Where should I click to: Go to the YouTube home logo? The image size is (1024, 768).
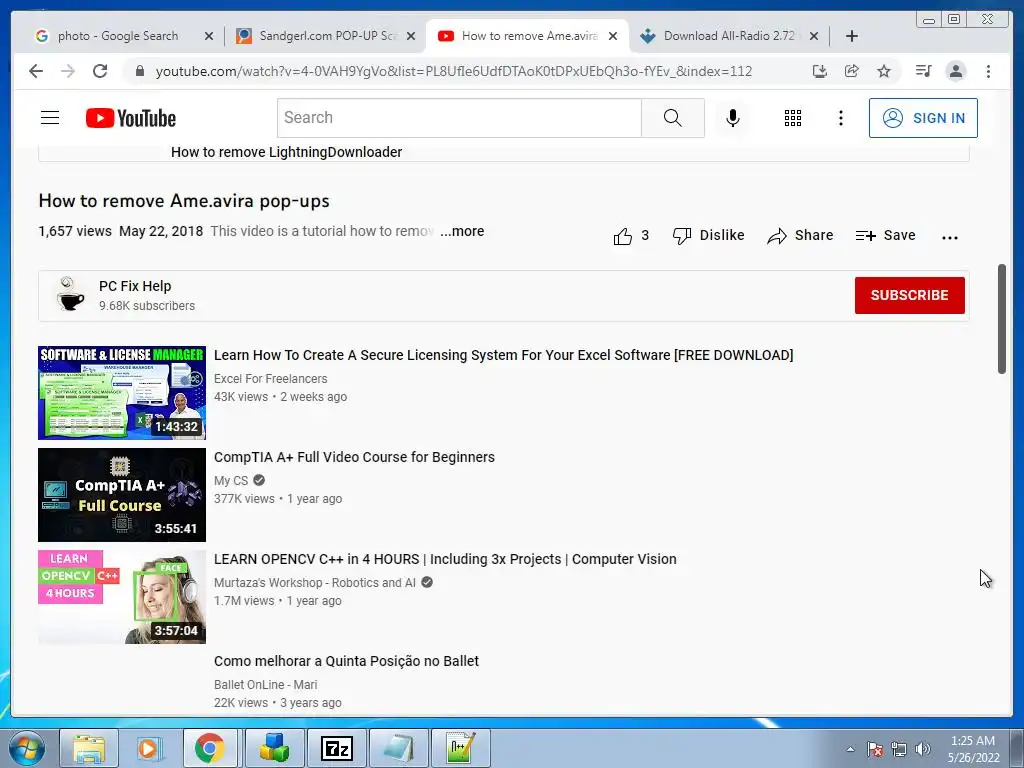coord(131,118)
